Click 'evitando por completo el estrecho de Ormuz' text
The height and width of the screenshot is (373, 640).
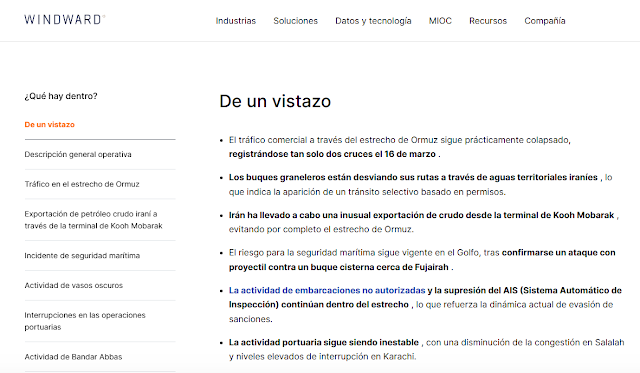(320, 229)
